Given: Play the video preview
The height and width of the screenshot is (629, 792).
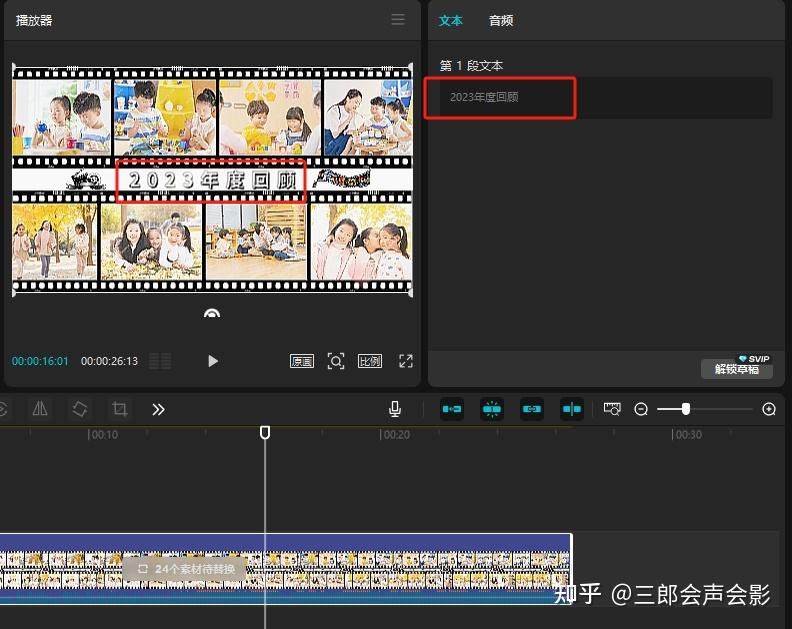Looking at the screenshot, I should pyautogui.click(x=213, y=361).
